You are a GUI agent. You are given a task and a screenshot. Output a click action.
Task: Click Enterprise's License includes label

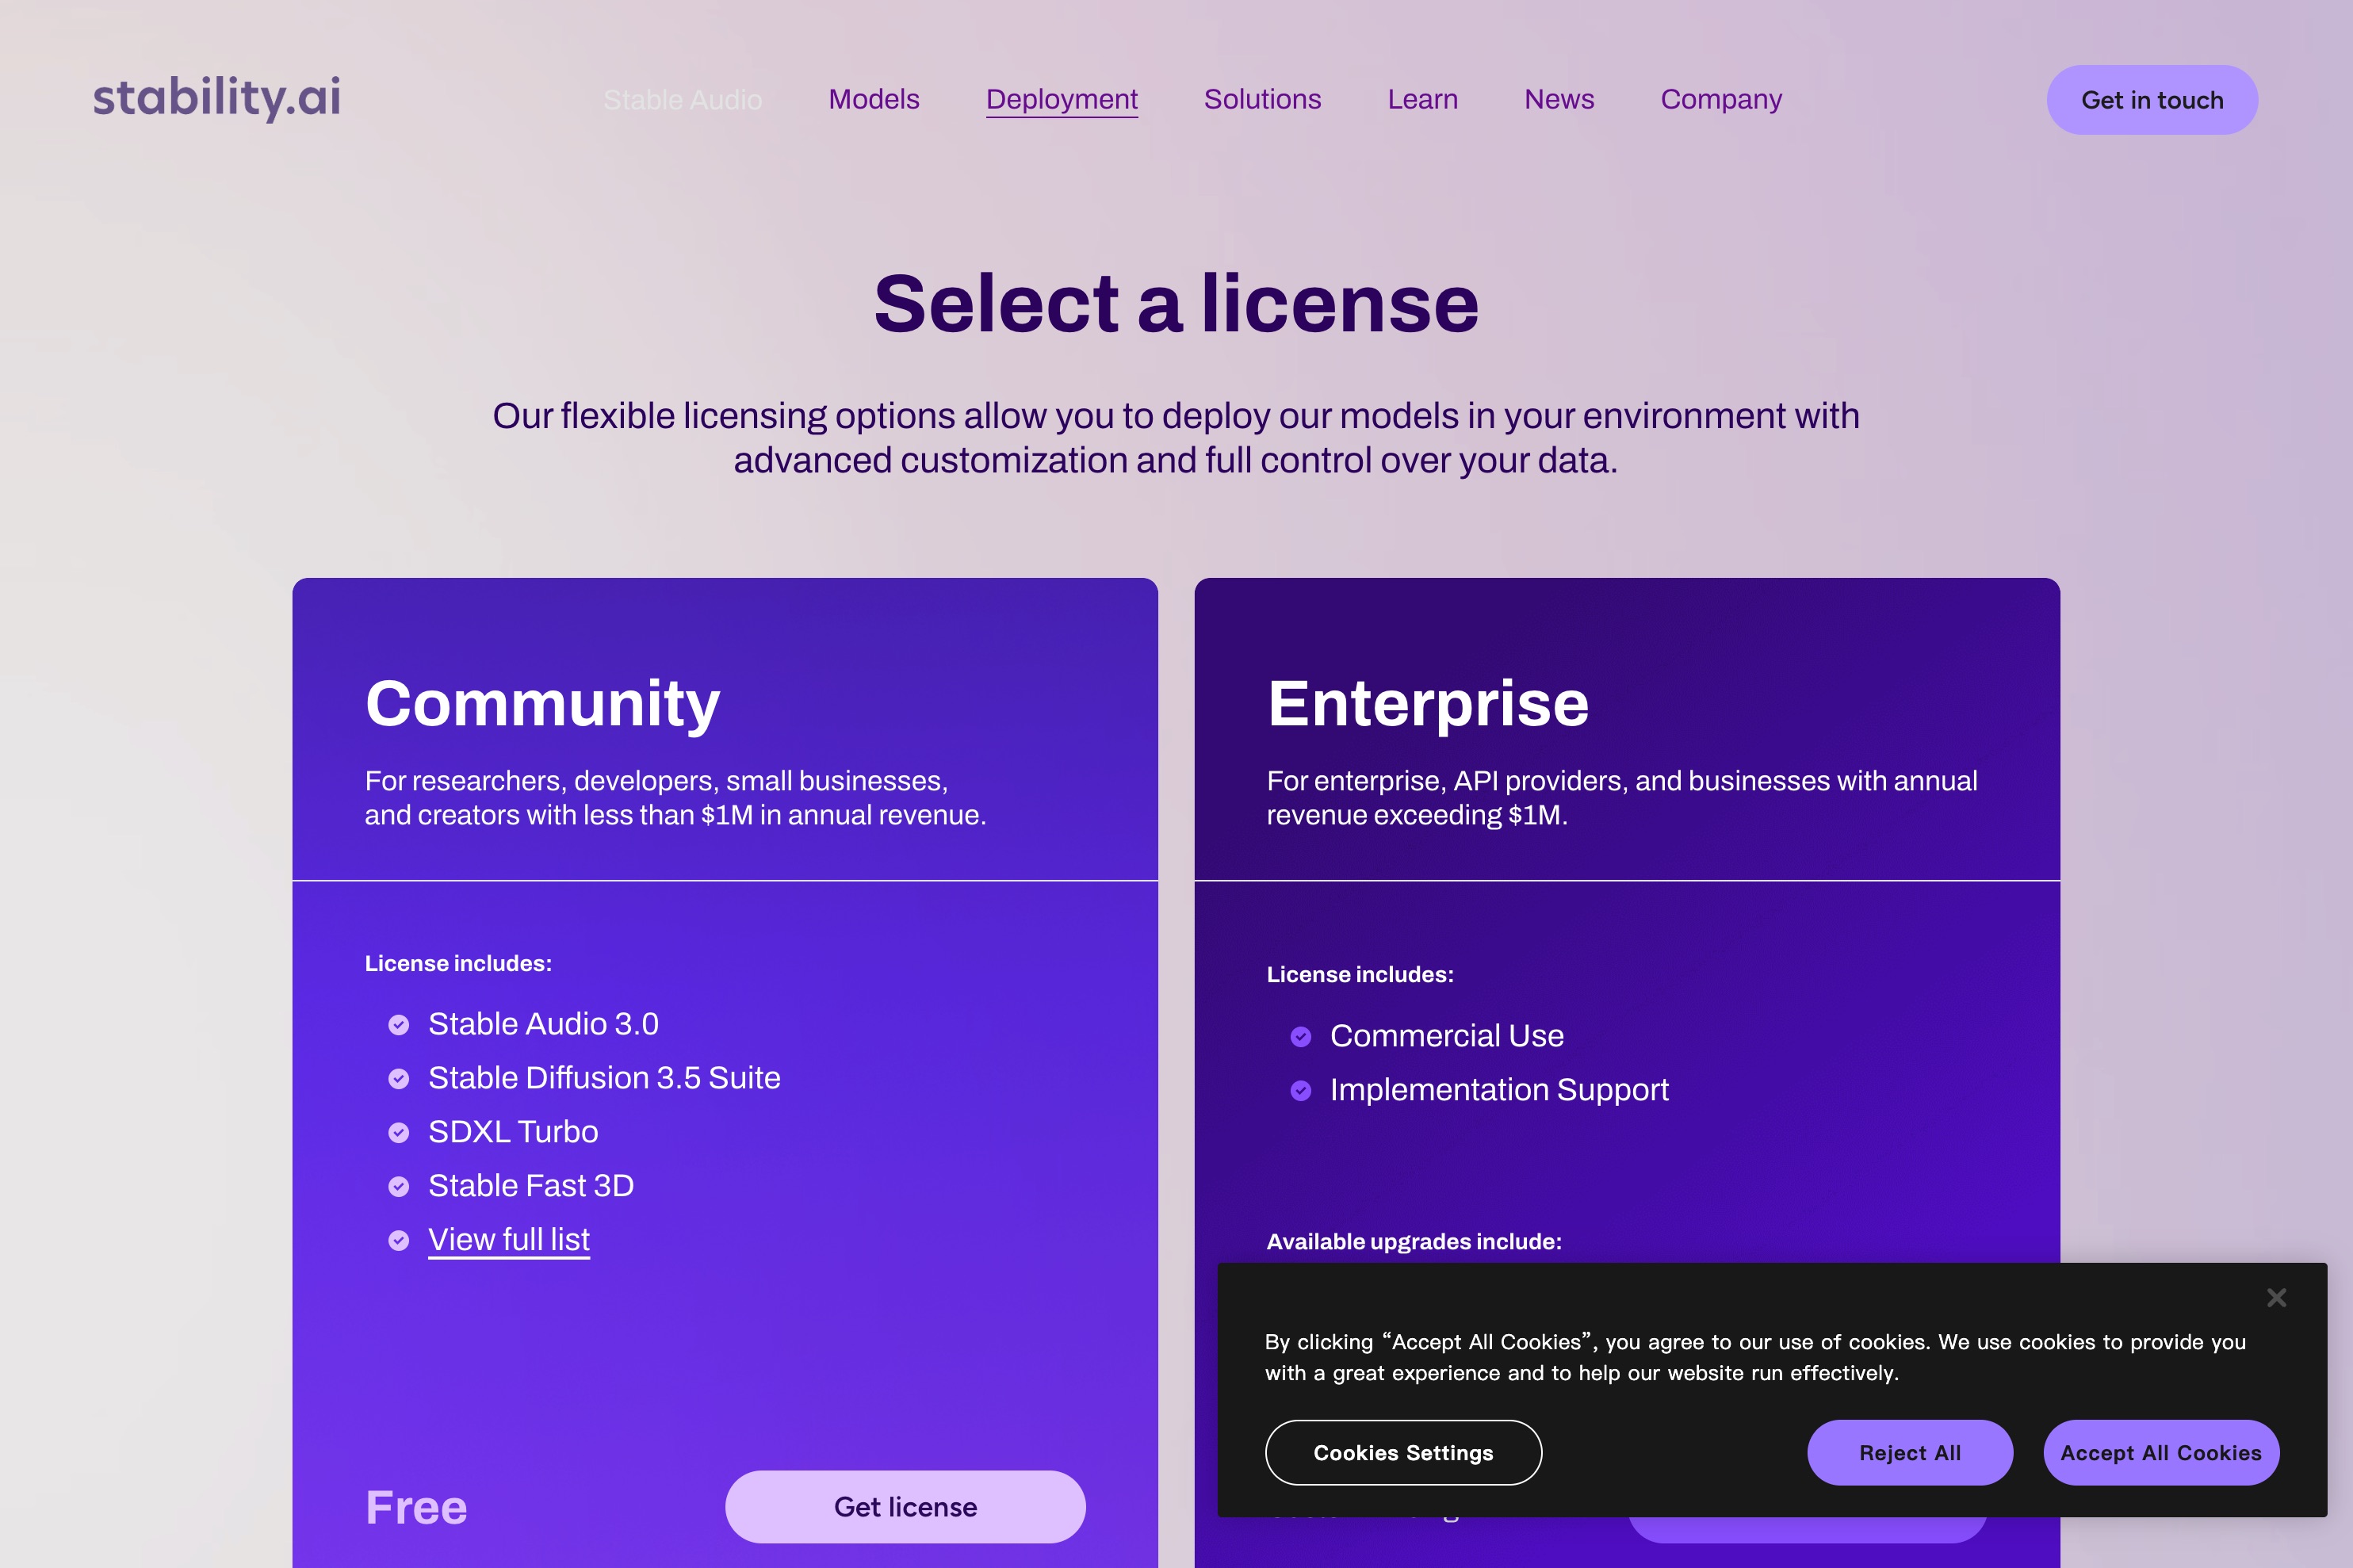1360,975
